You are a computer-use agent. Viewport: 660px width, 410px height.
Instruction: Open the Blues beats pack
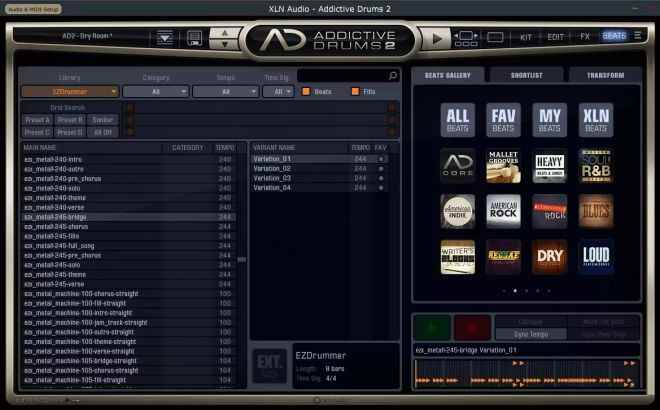(x=596, y=211)
